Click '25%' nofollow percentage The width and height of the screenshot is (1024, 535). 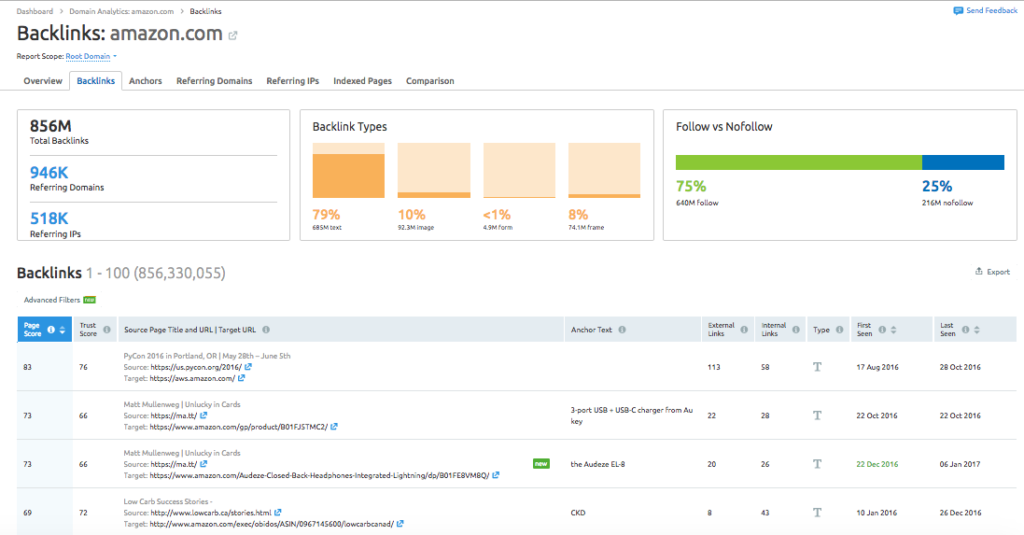tap(937, 186)
